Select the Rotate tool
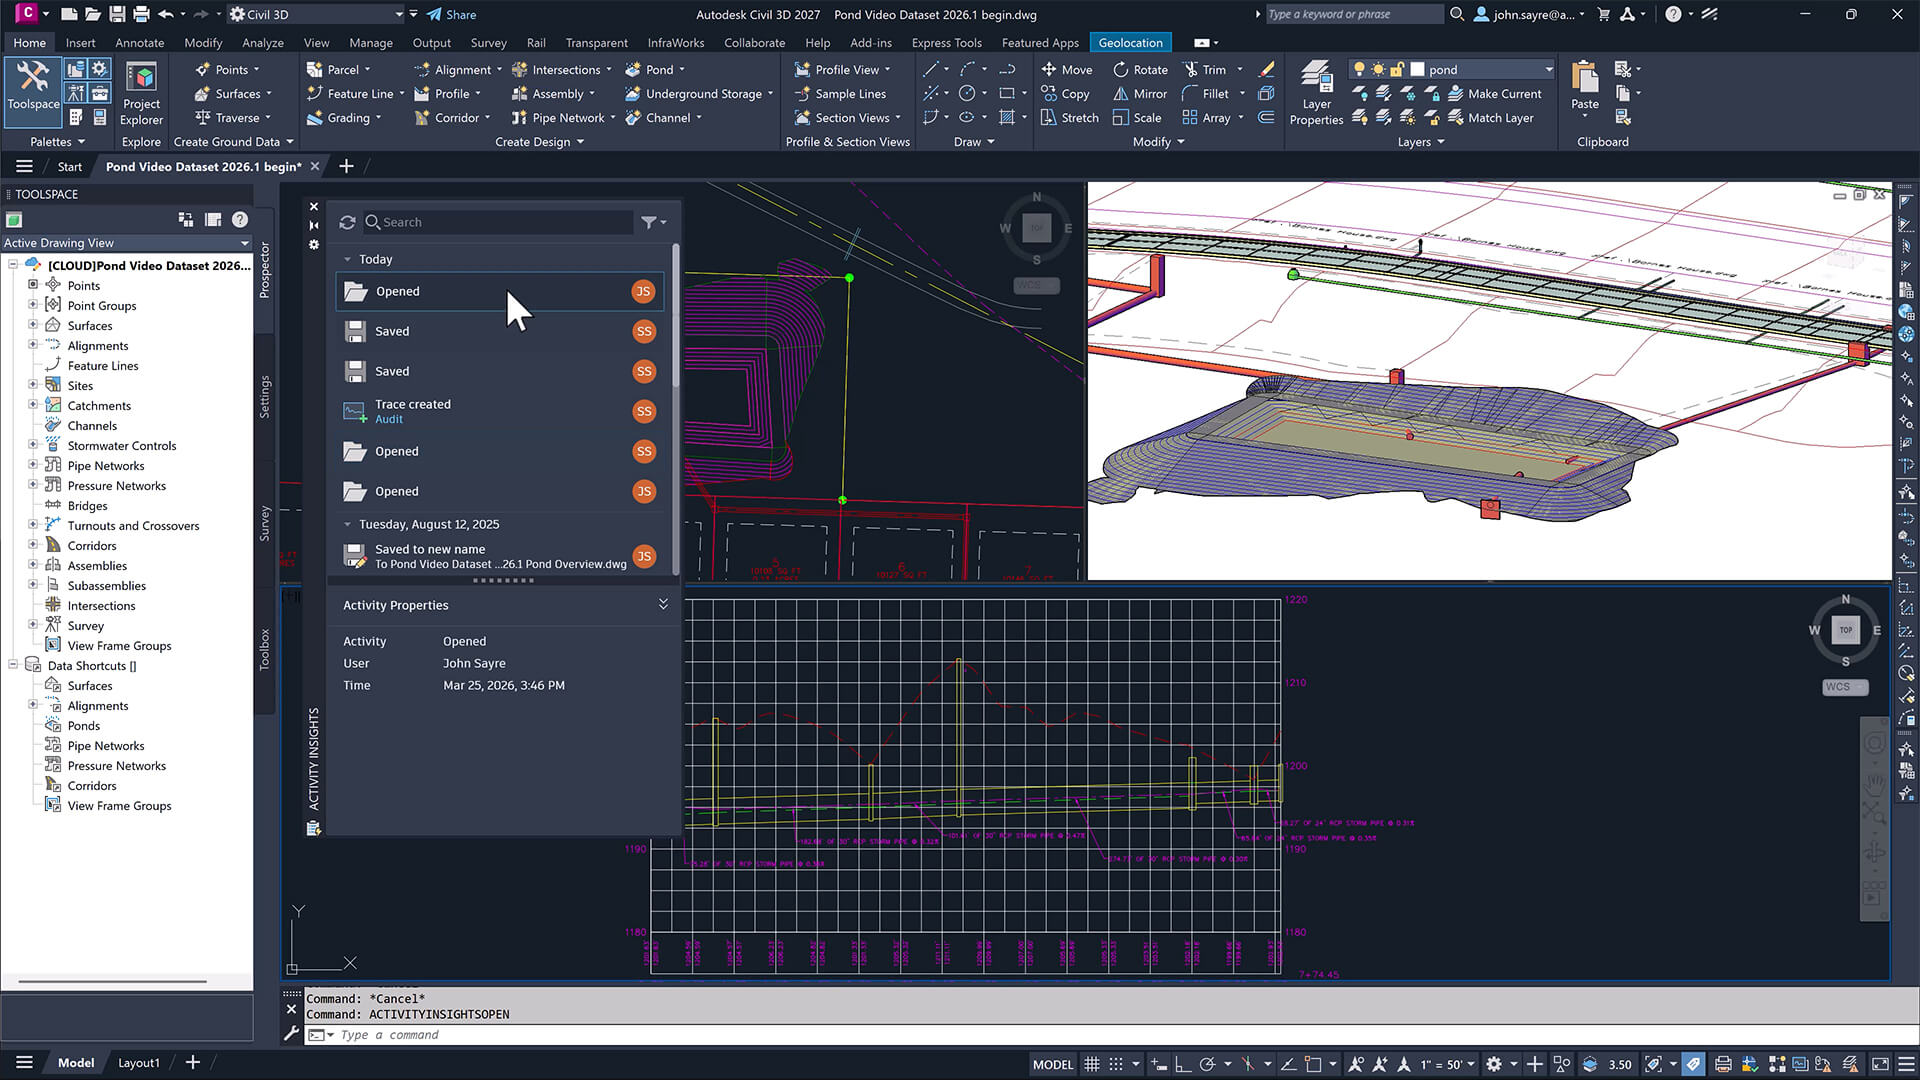 pos(1140,69)
